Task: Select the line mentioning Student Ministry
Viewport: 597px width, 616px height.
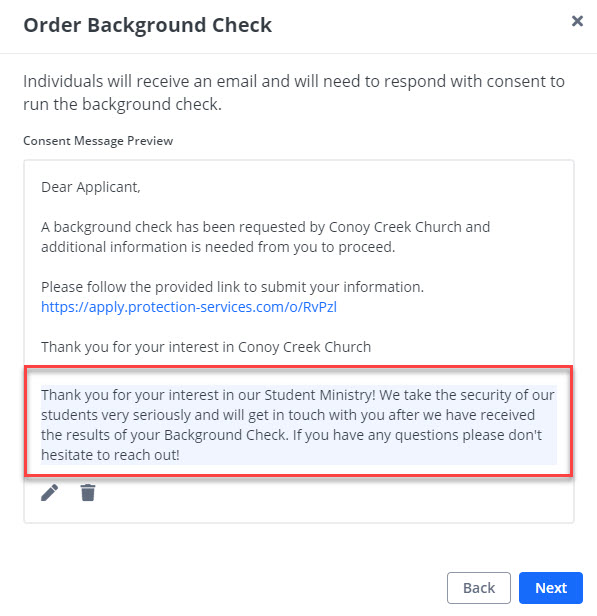Action: (298, 395)
